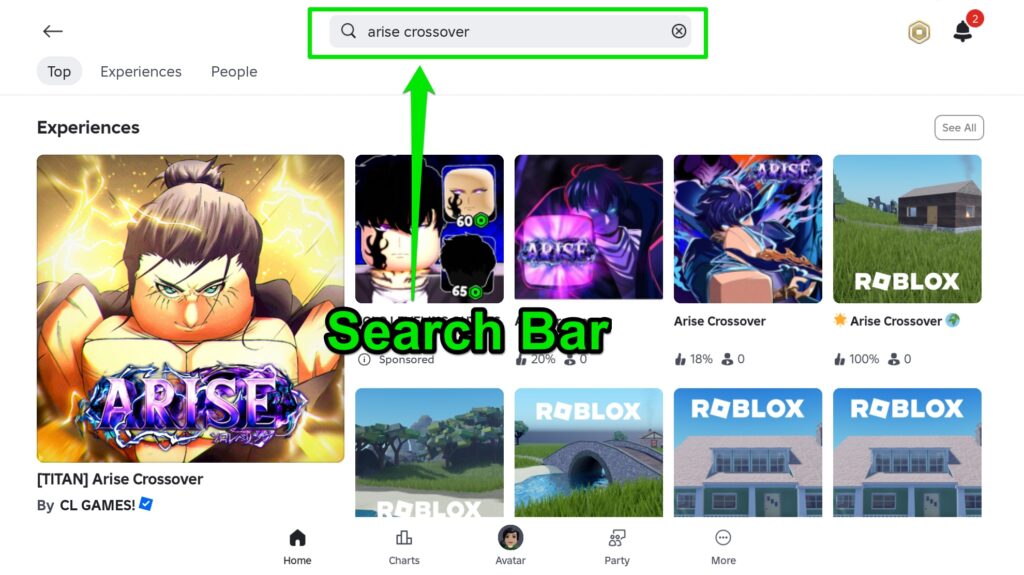Open the Avatar profile icon
Image resolution: width=1024 pixels, height=575 pixels.
[510, 538]
